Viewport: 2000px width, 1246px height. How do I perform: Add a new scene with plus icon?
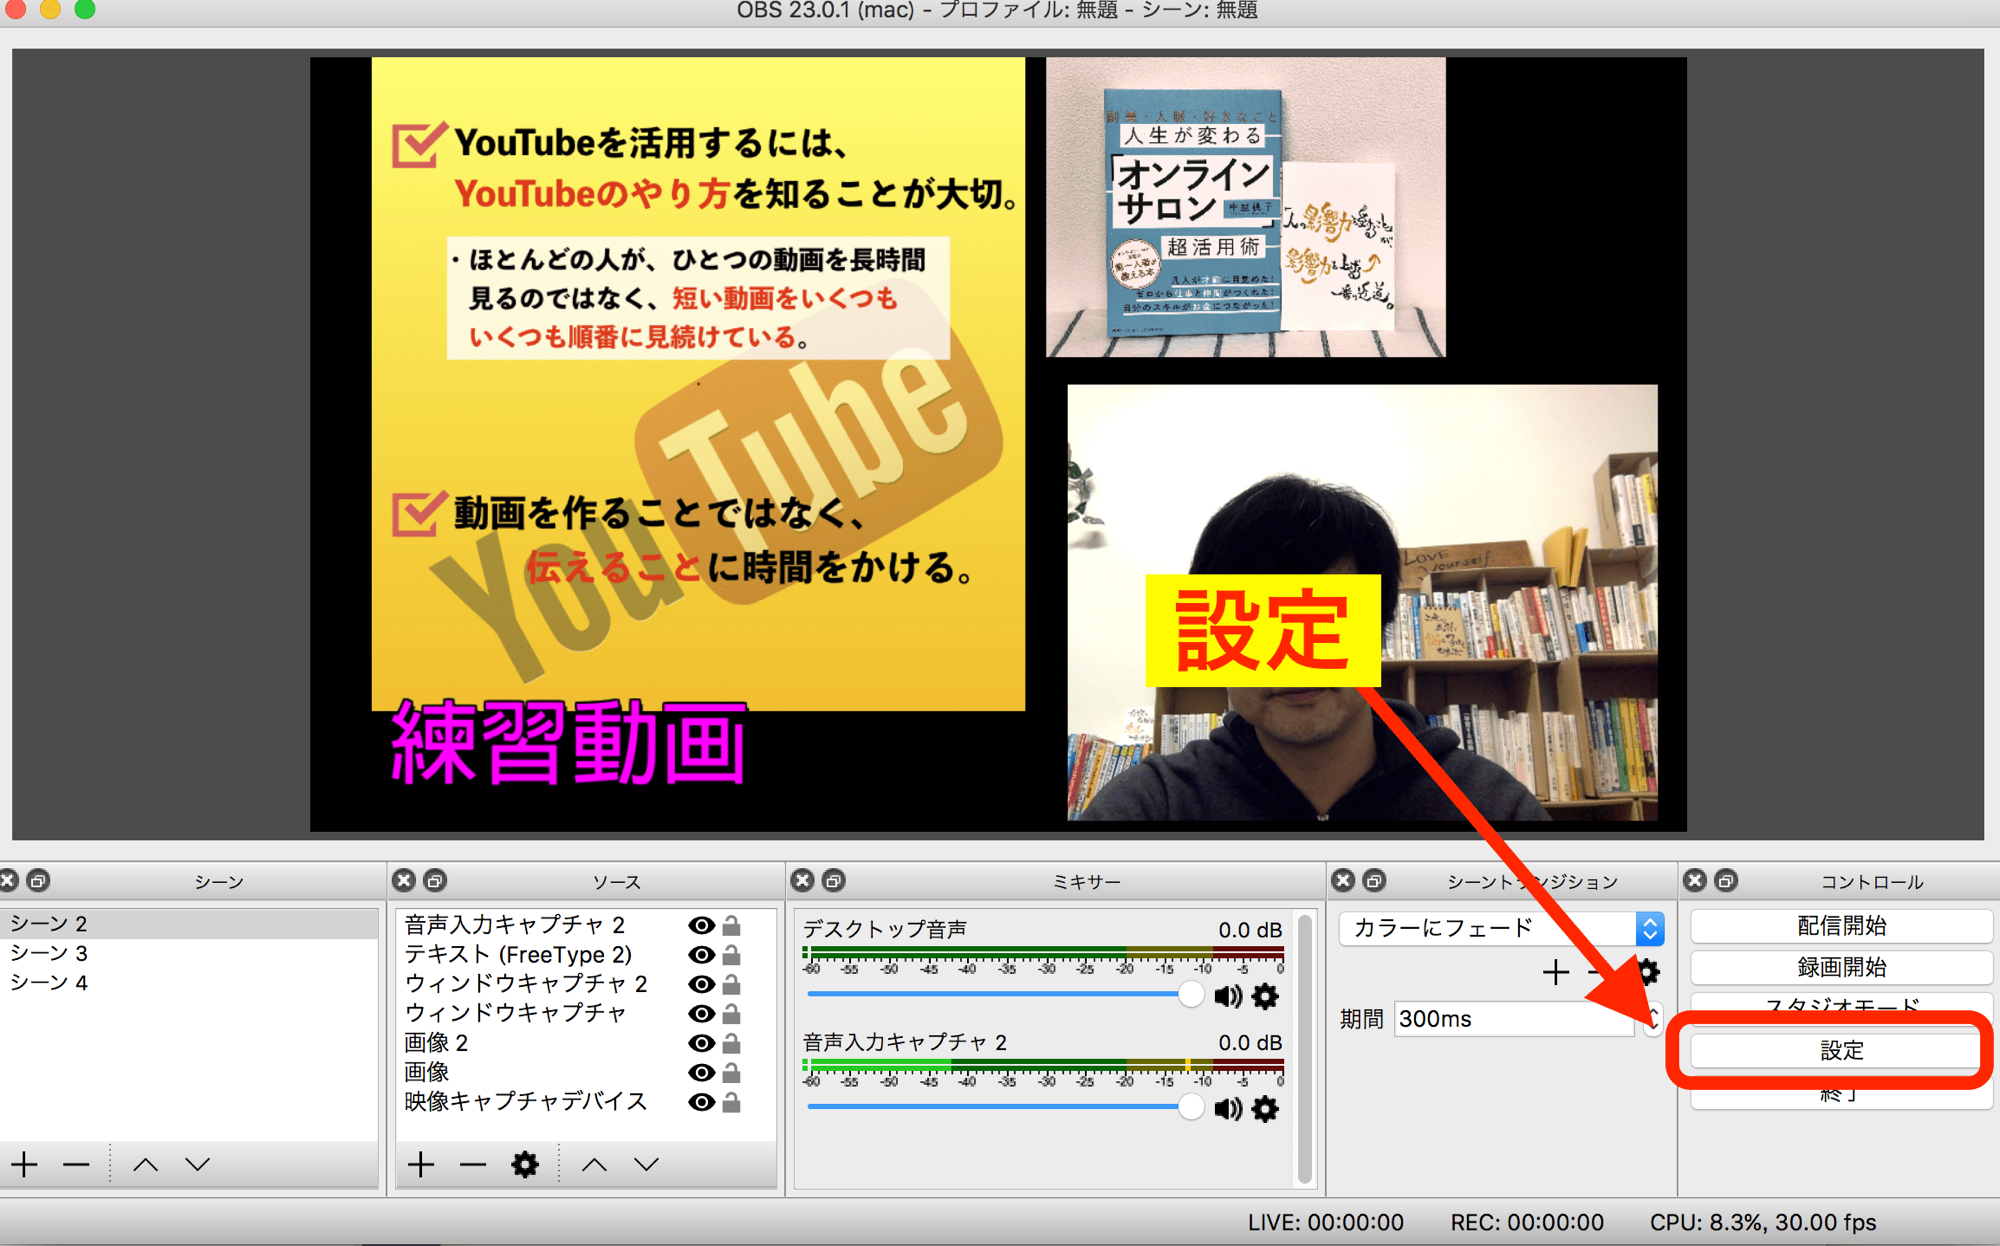(x=25, y=1164)
